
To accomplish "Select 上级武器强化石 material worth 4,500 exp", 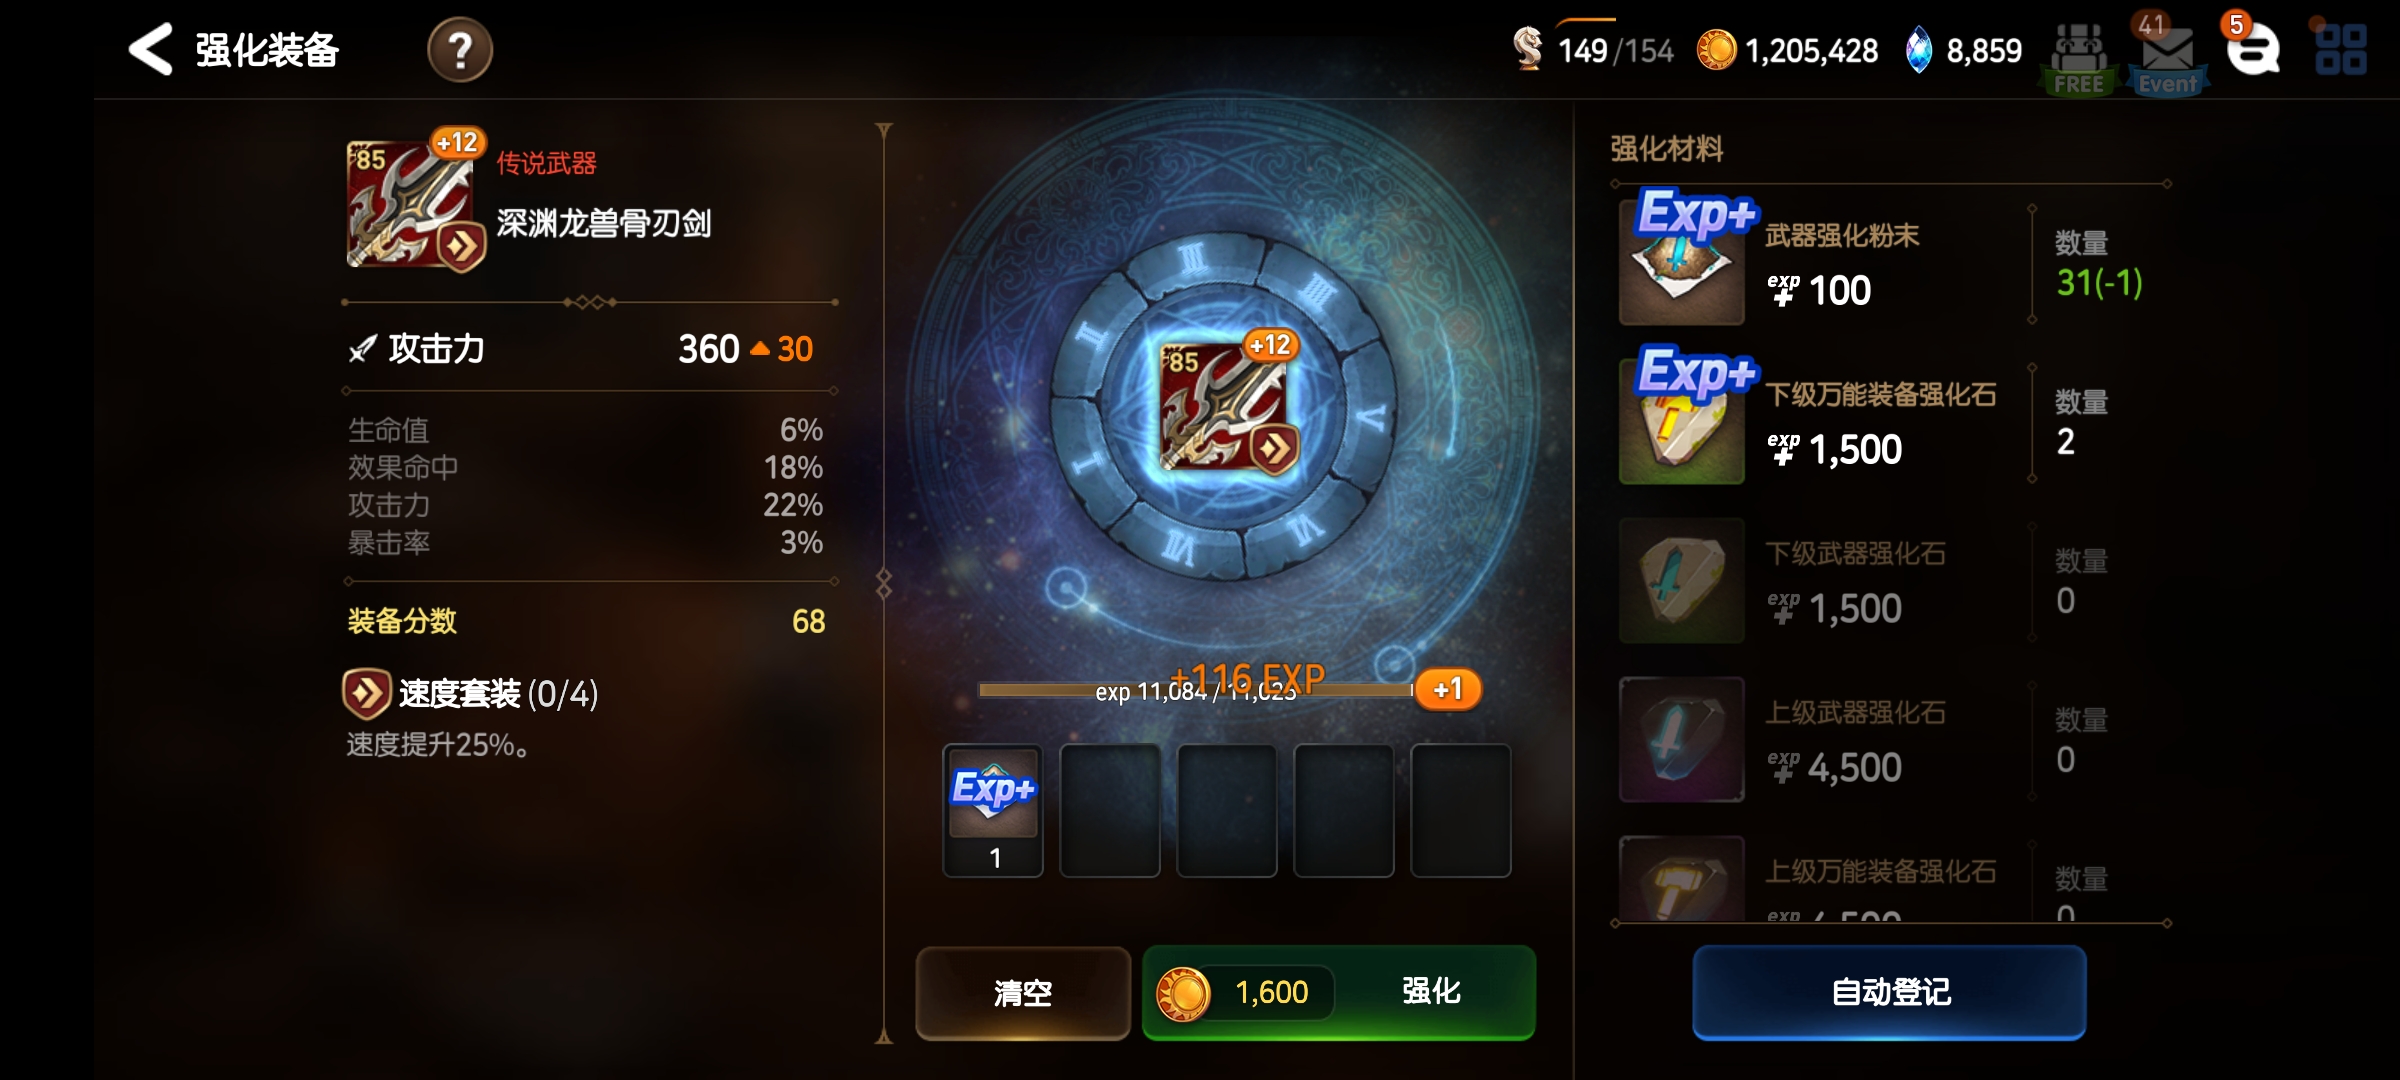I will [x=1890, y=739].
